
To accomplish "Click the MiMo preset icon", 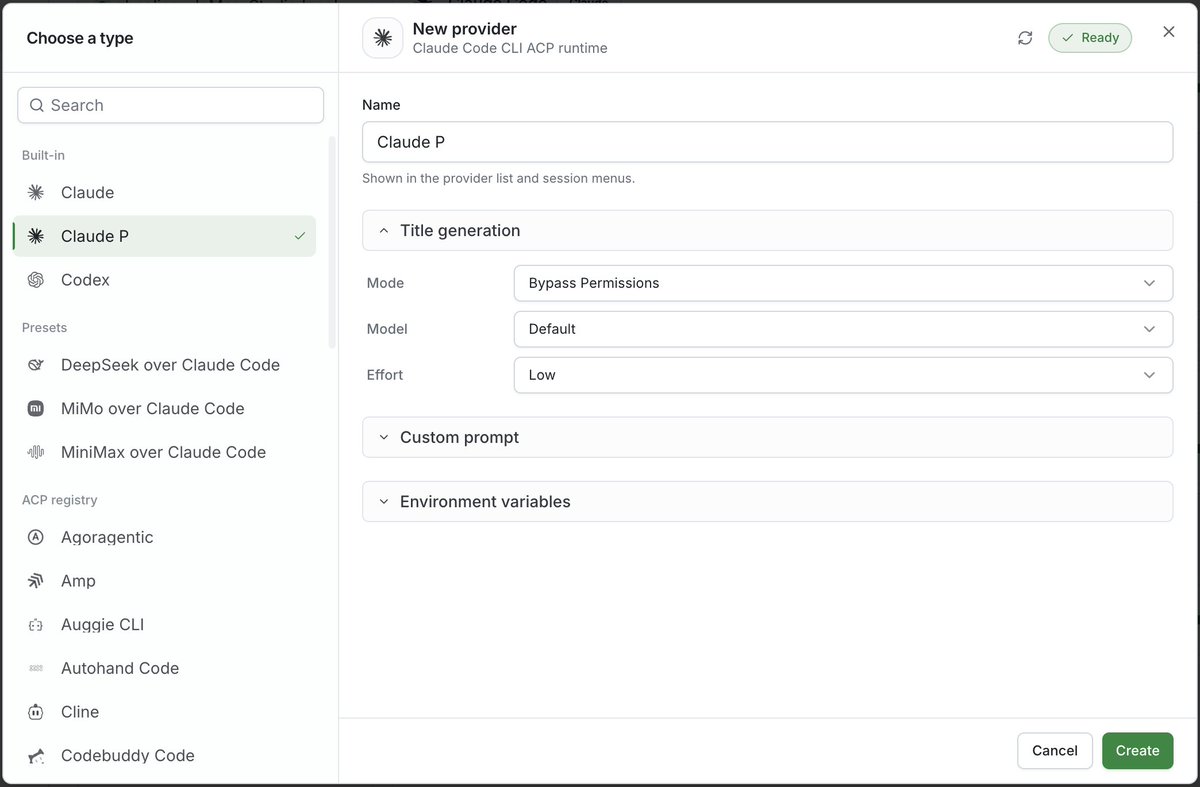I will [x=36, y=409].
